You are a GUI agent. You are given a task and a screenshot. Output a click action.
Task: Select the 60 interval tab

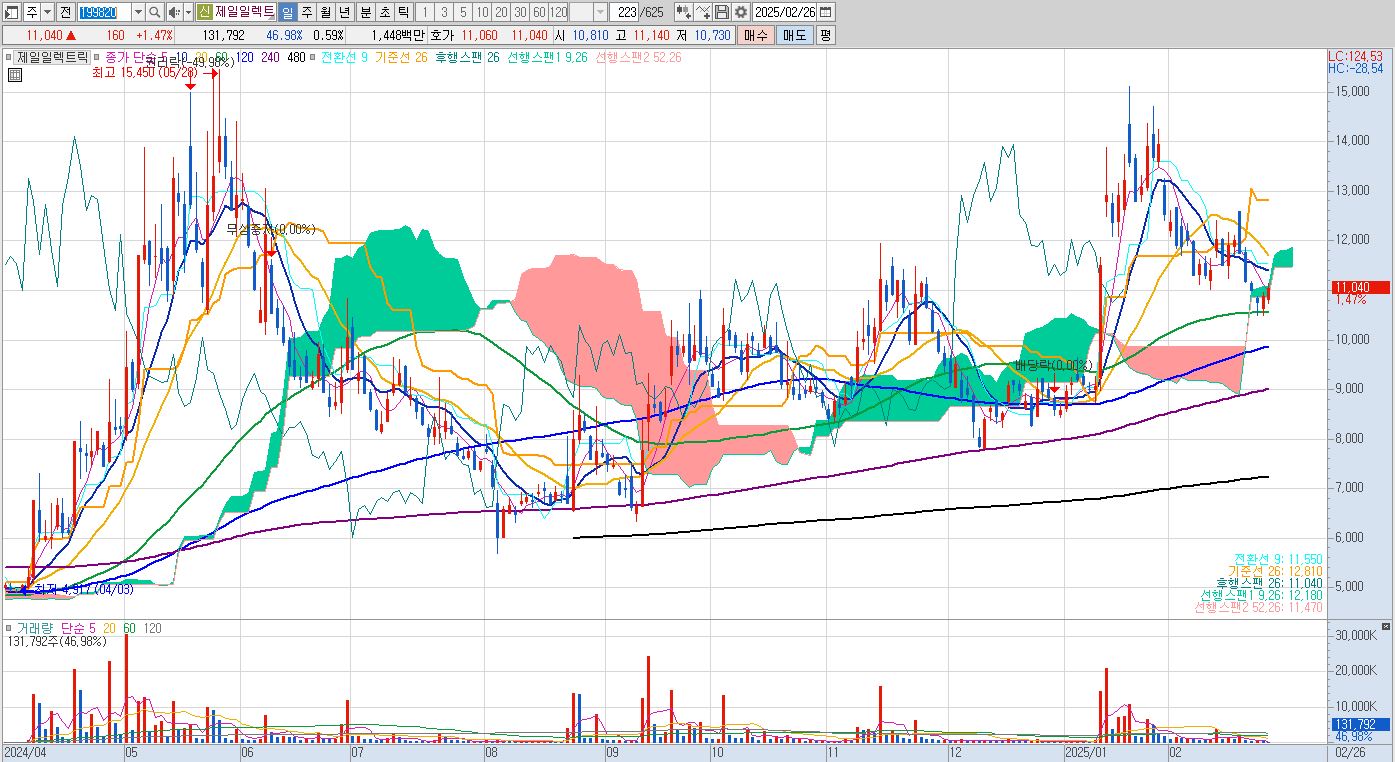(539, 12)
